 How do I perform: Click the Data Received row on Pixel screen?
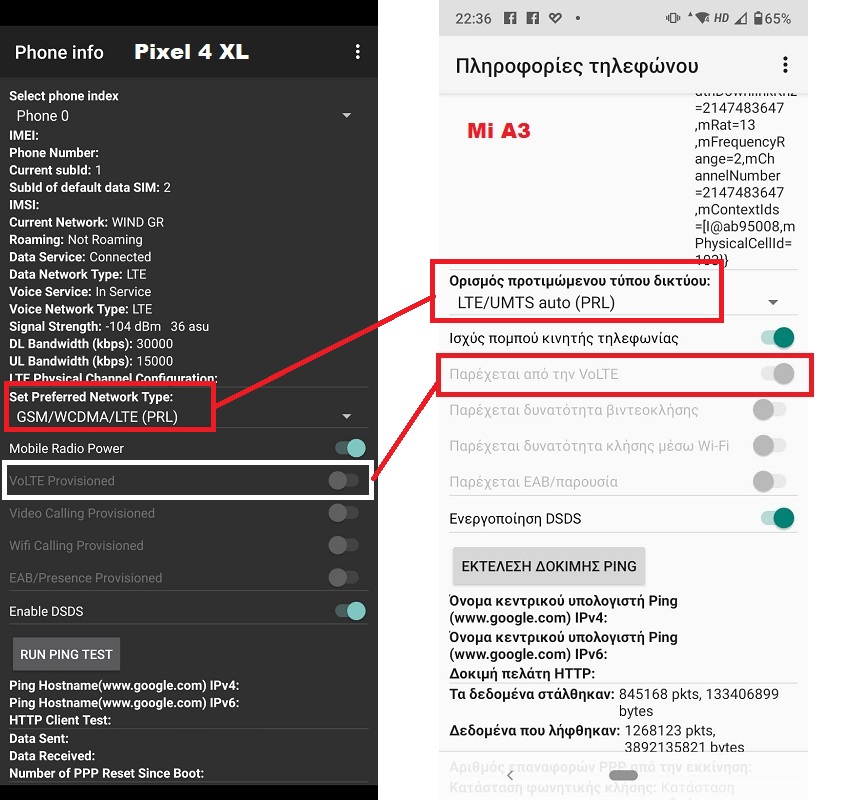coord(52,756)
